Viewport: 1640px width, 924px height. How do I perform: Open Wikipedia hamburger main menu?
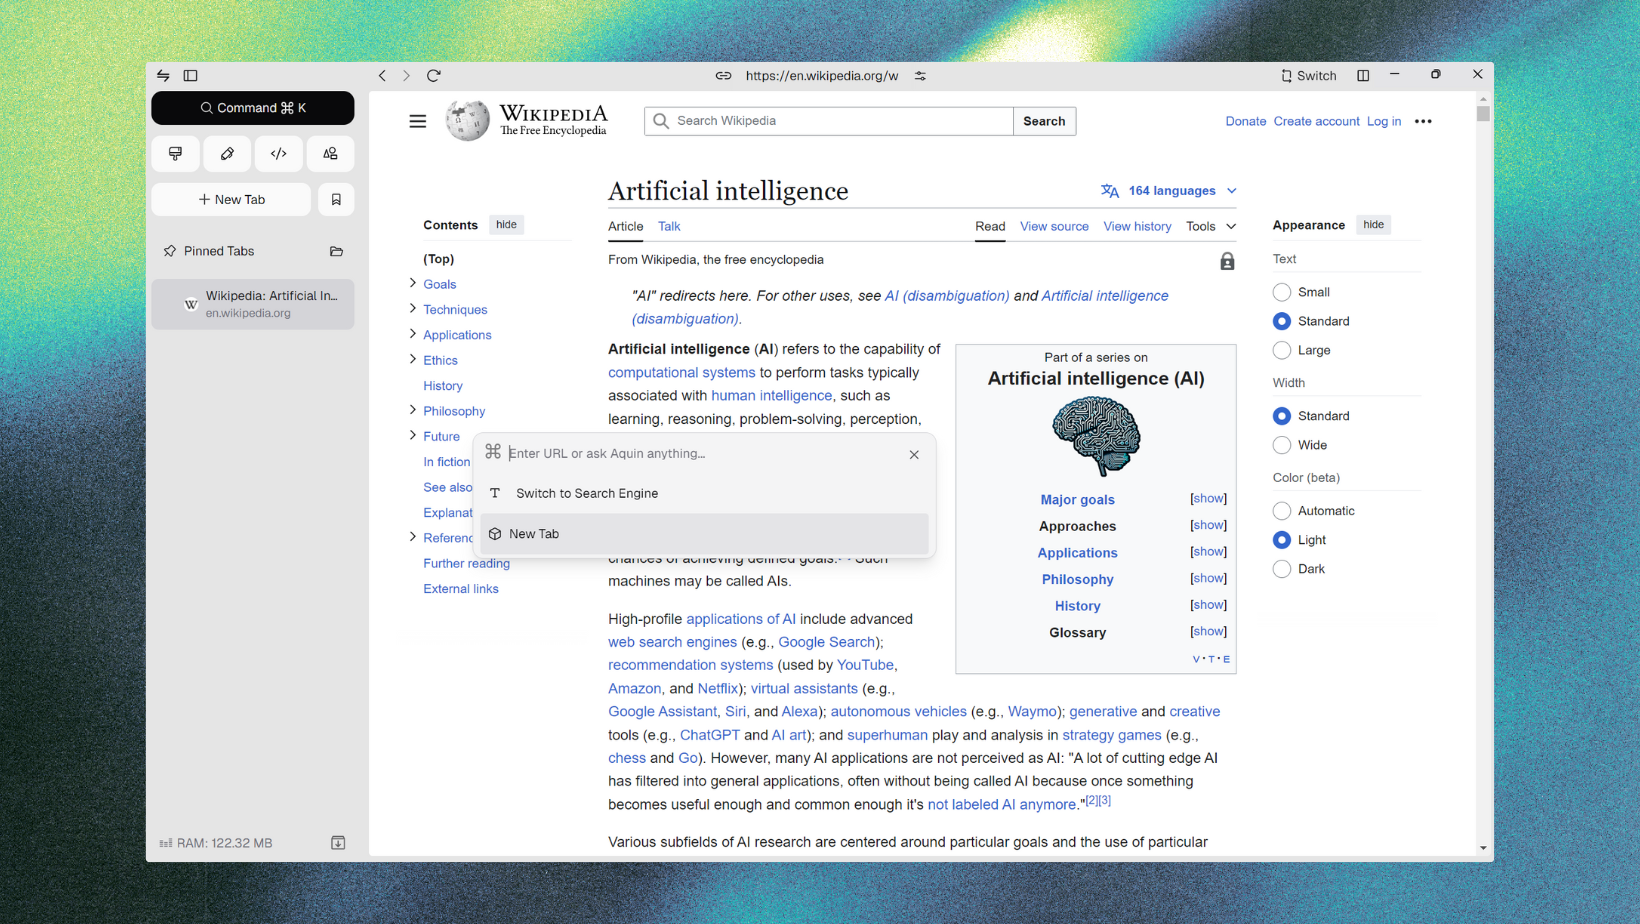point(418,121)
